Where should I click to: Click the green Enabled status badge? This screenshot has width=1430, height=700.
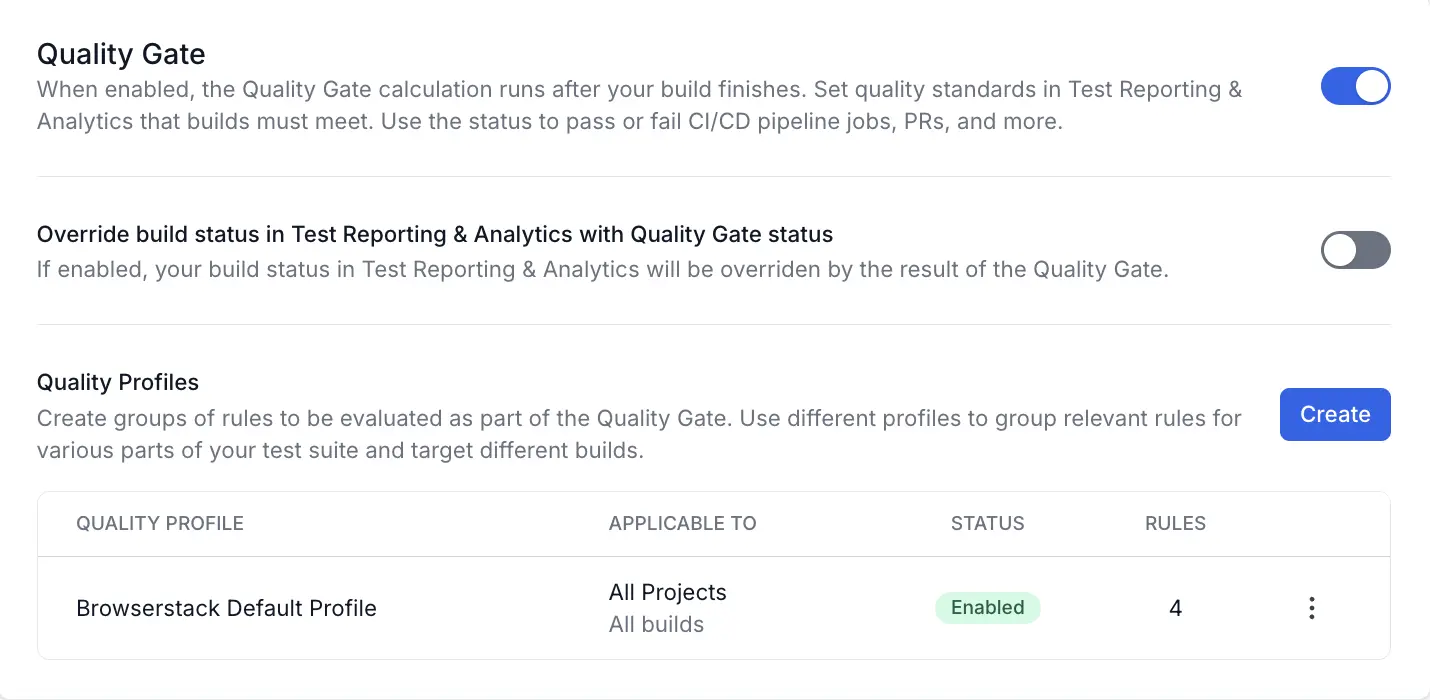coord(987,608)
